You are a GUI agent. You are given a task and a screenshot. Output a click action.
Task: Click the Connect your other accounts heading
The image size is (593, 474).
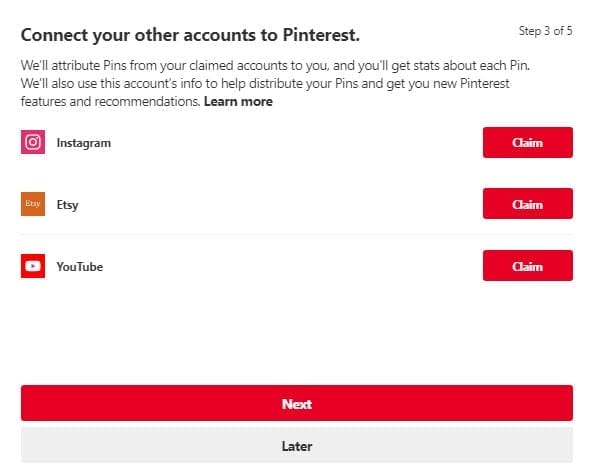[x=190, y=35]
